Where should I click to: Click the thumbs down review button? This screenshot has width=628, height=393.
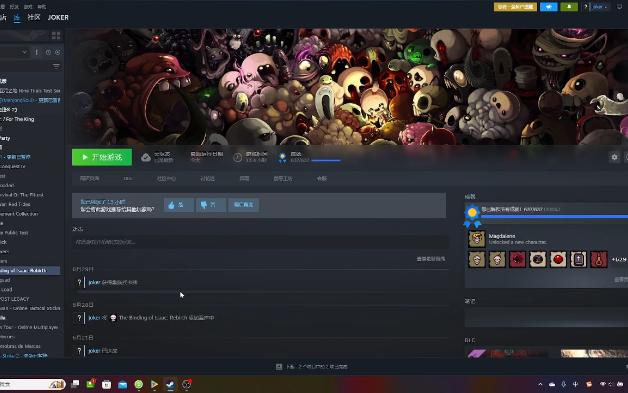coord(211,205)
